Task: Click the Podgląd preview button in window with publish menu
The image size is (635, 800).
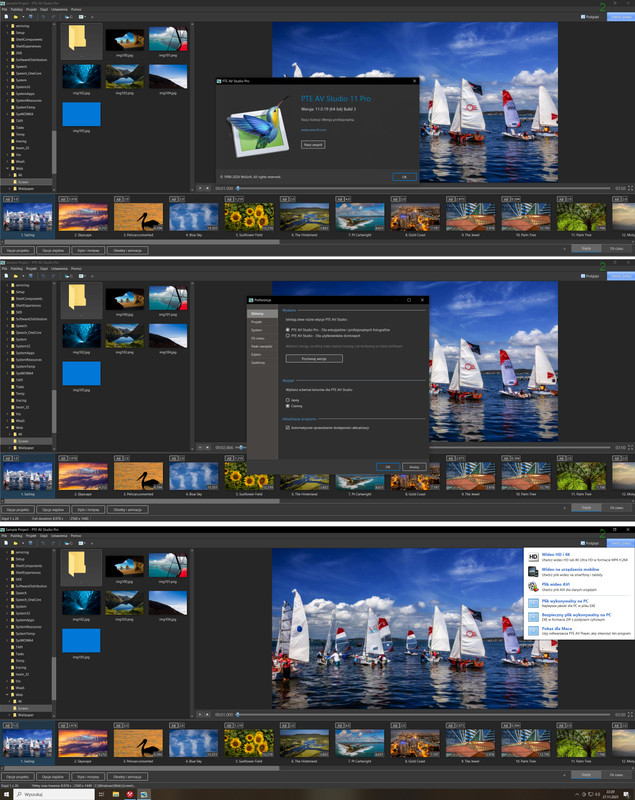Action: point(590,543)
